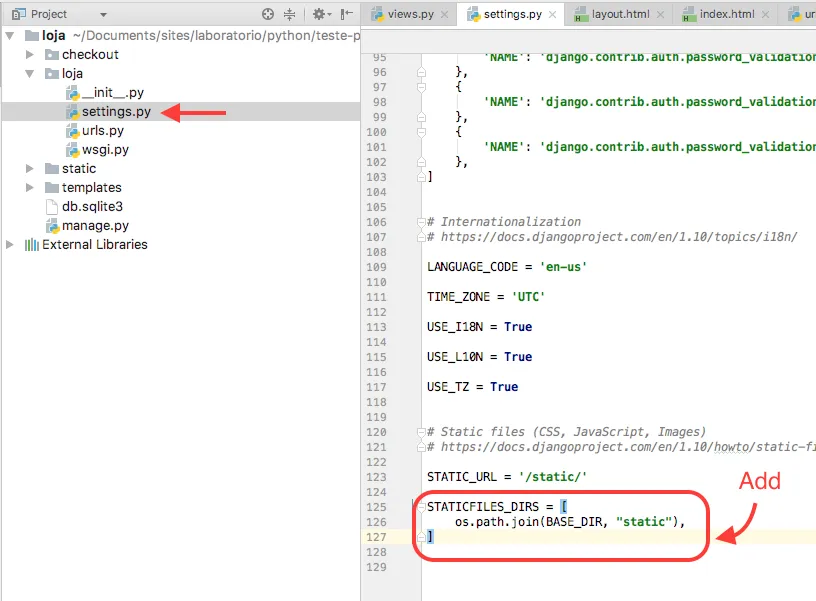Click the manage.py file icon
Screen dimensions: 816x601
pyautogui.click(x=53, y=226)
